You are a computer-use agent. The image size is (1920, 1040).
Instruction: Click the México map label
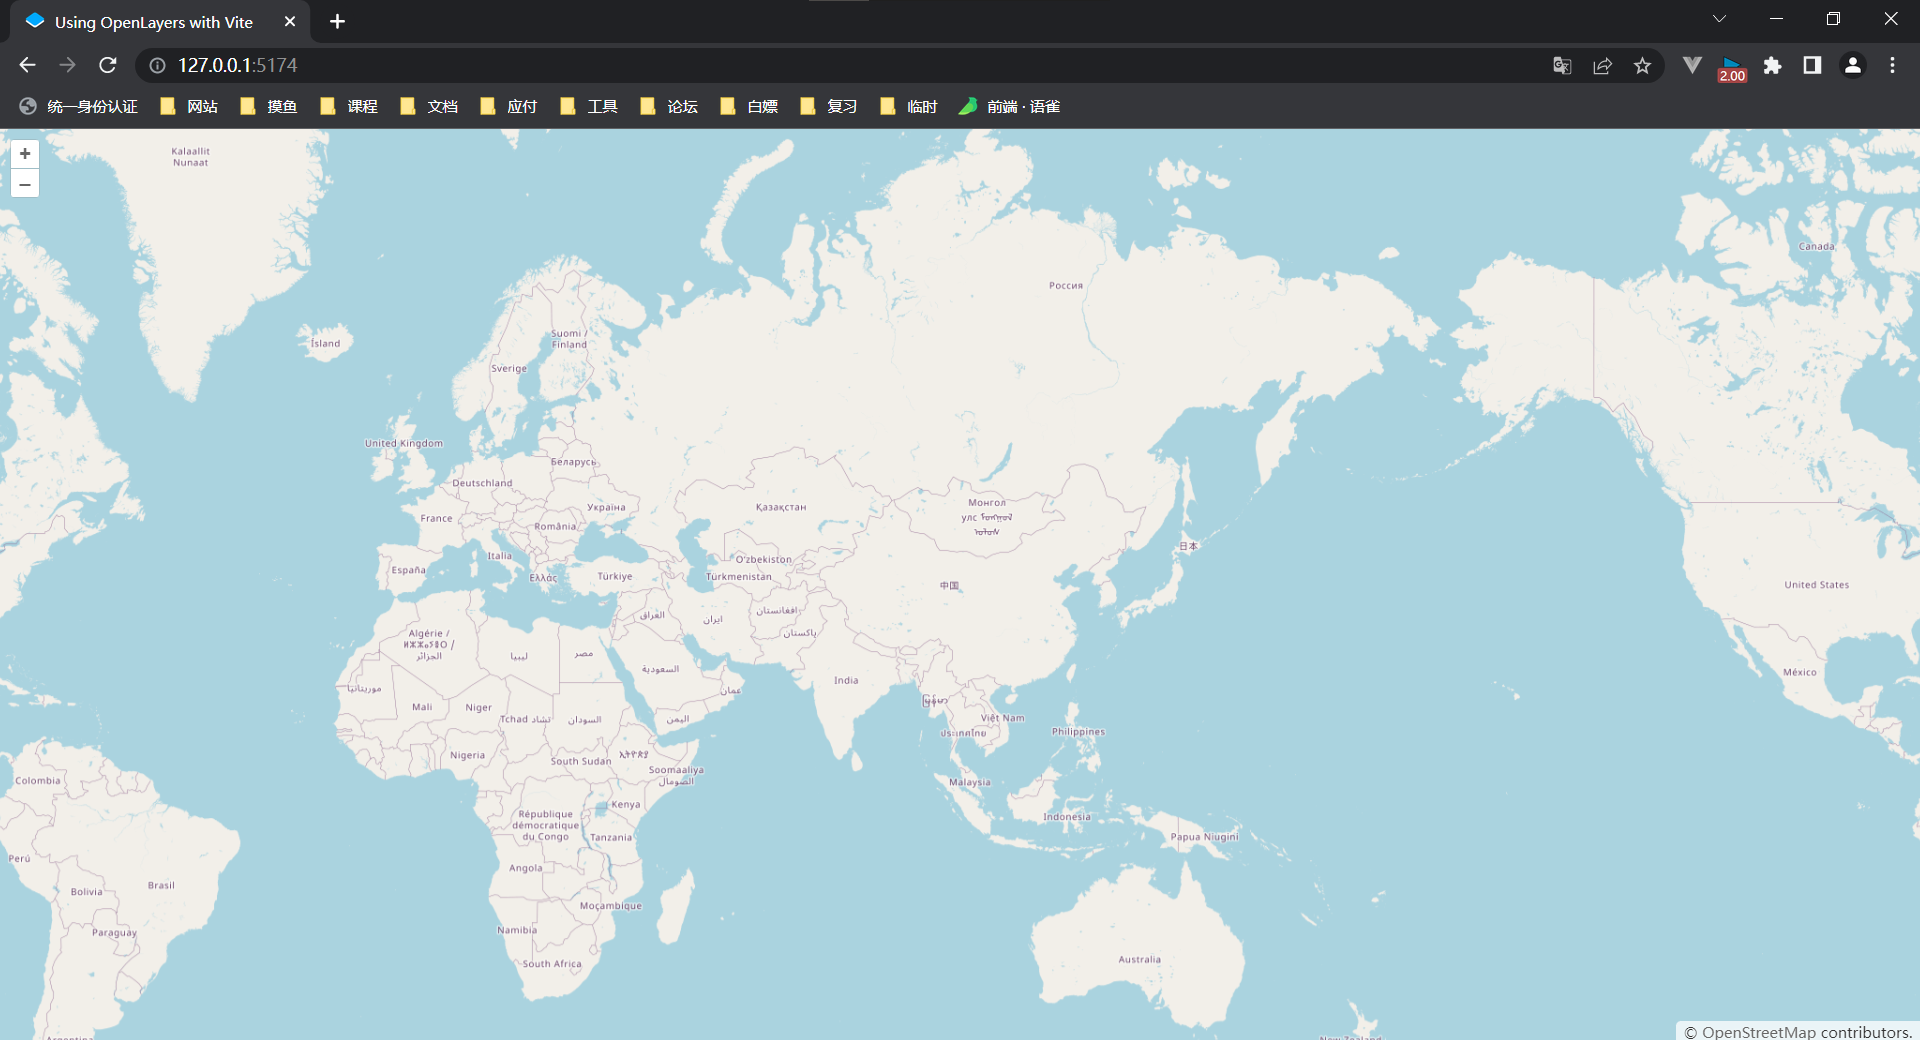(x=1800, y=672)
